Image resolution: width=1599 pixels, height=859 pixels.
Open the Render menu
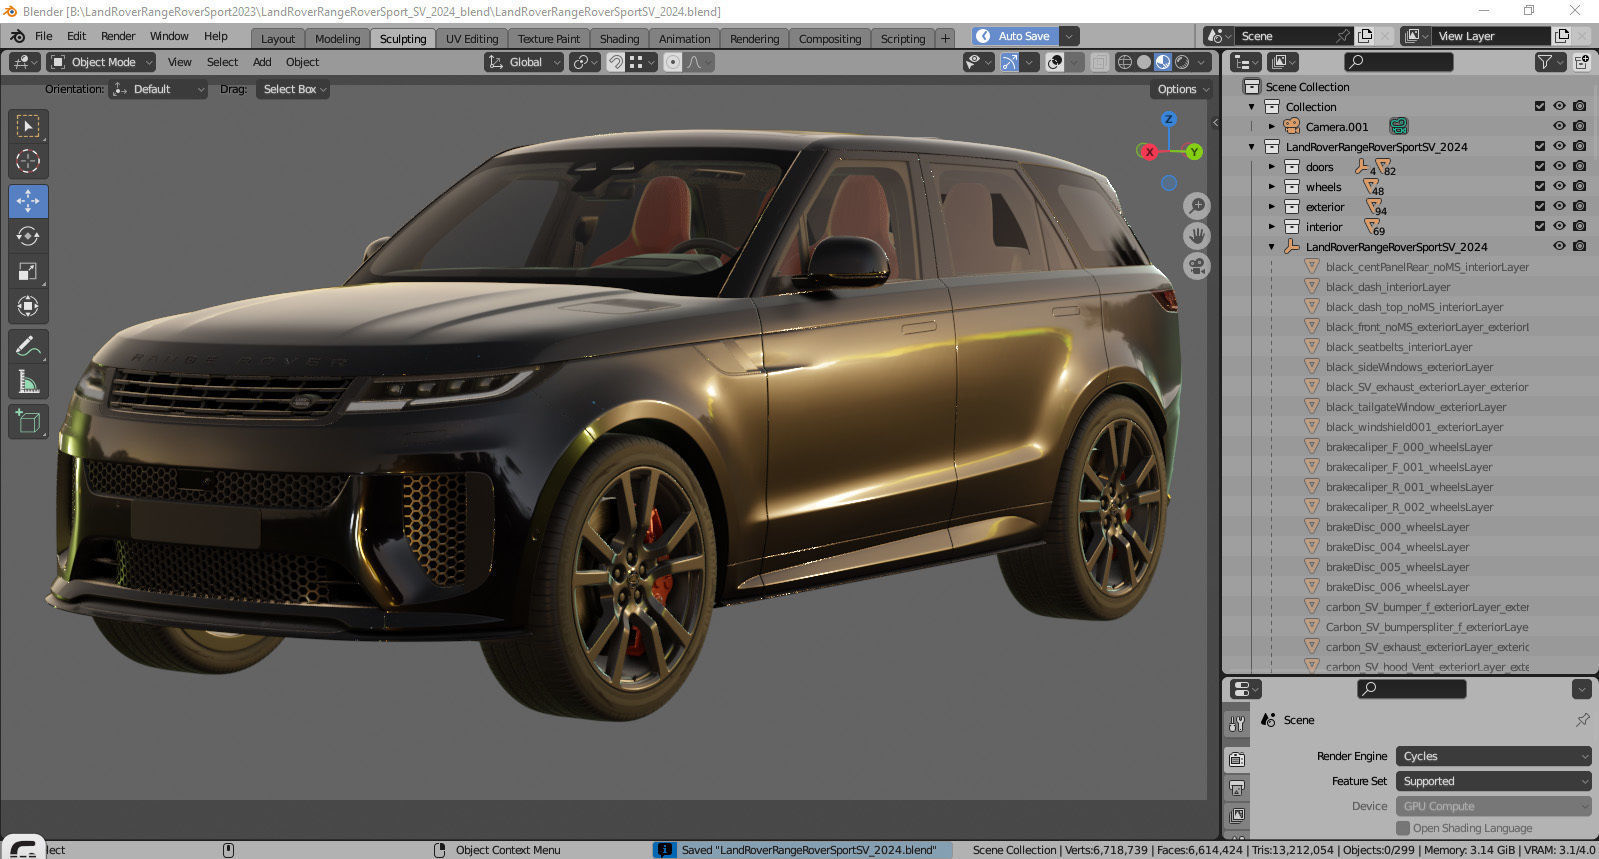click(118, 36)
